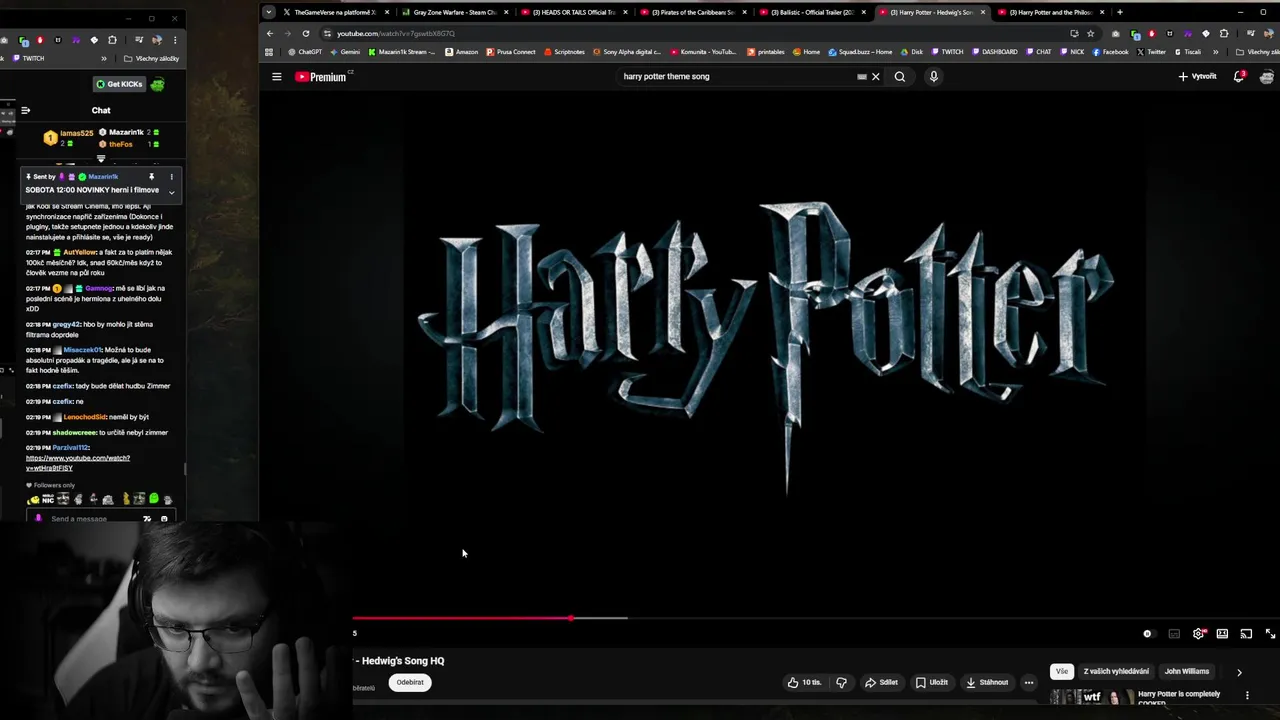Open the Amazon bookmark

point(462,52)
